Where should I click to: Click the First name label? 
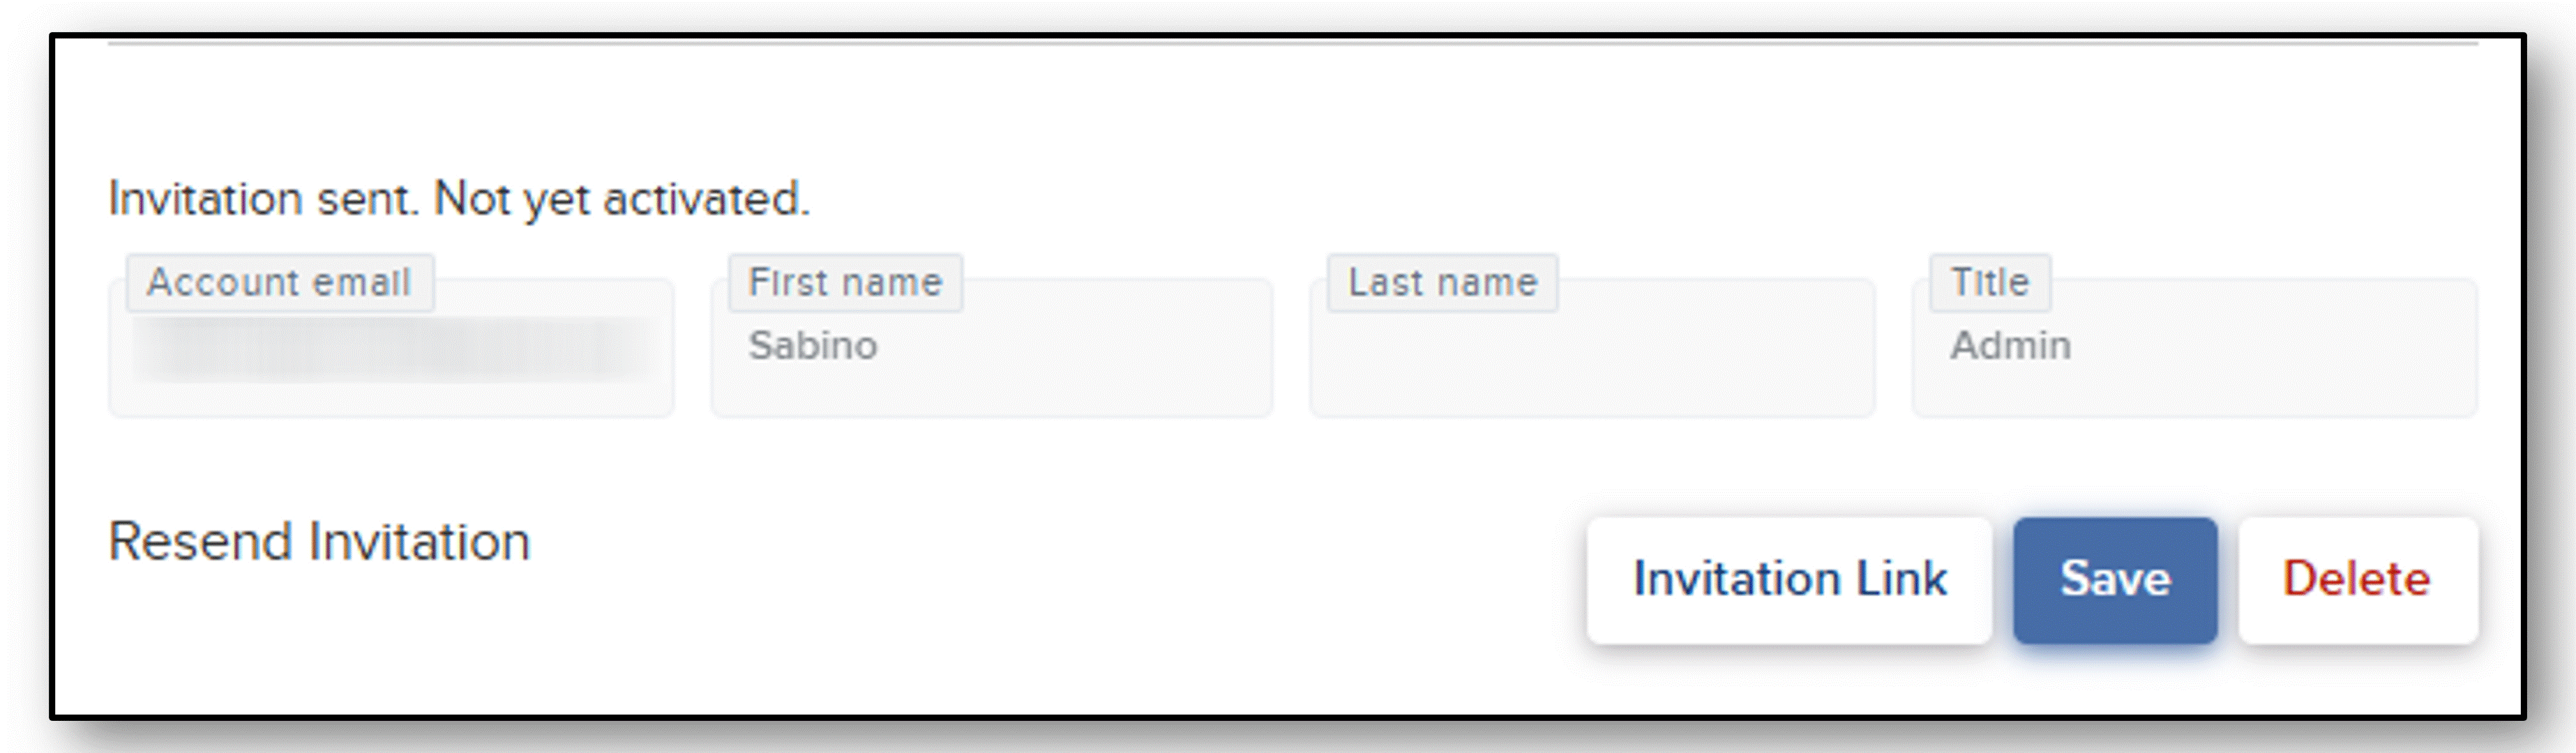point(846,283)
